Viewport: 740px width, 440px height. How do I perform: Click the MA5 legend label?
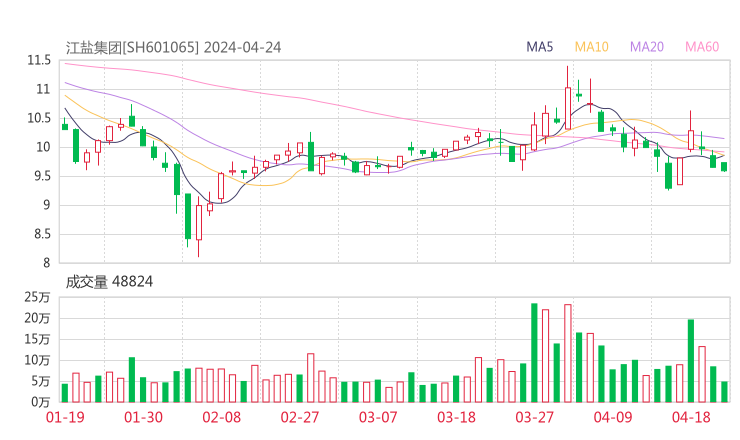pyautogui.click(x=539, y=47)
